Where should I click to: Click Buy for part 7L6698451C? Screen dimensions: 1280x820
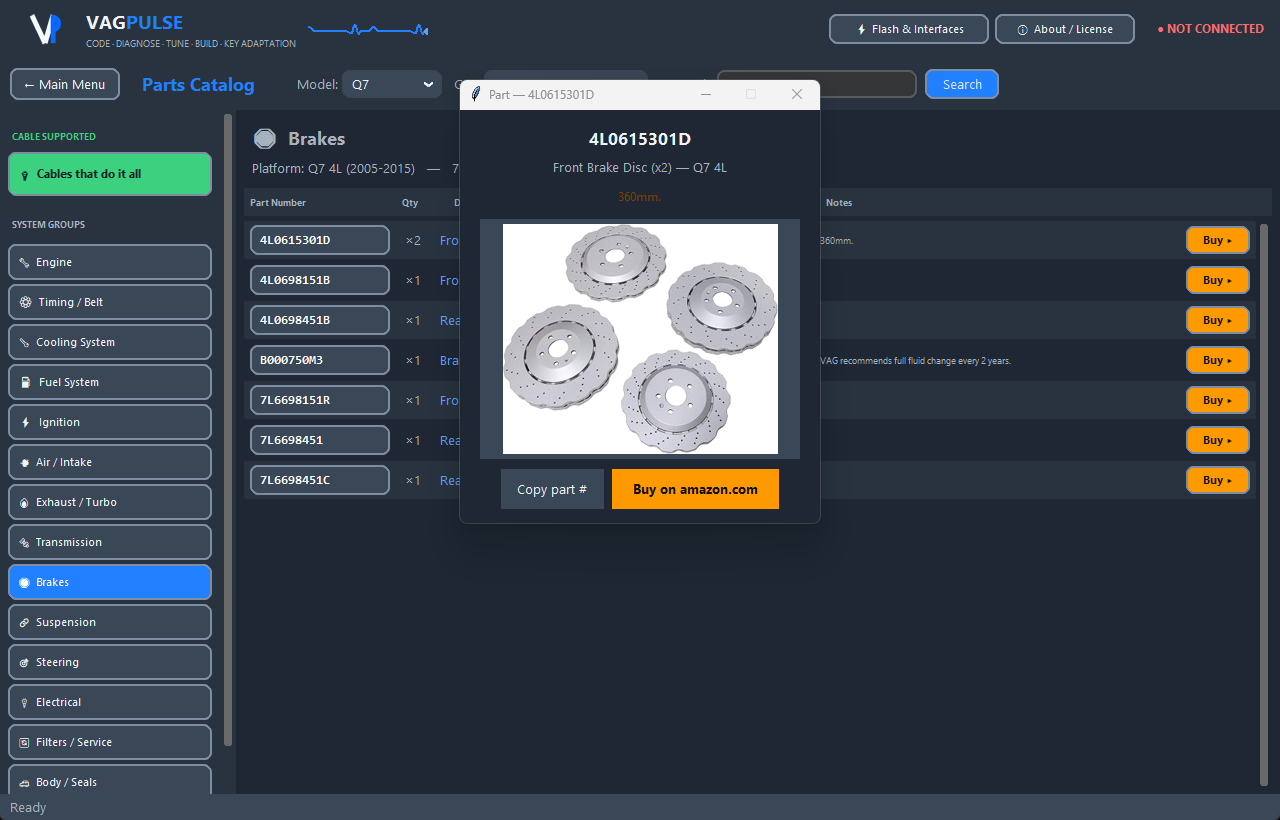click(1218, 480)
